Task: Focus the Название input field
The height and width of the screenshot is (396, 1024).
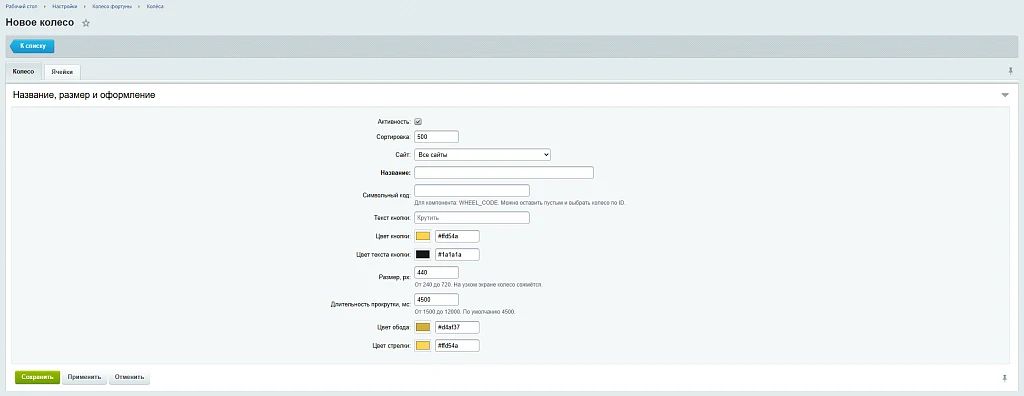Action: pyautogui.click(x=504, y=173)
